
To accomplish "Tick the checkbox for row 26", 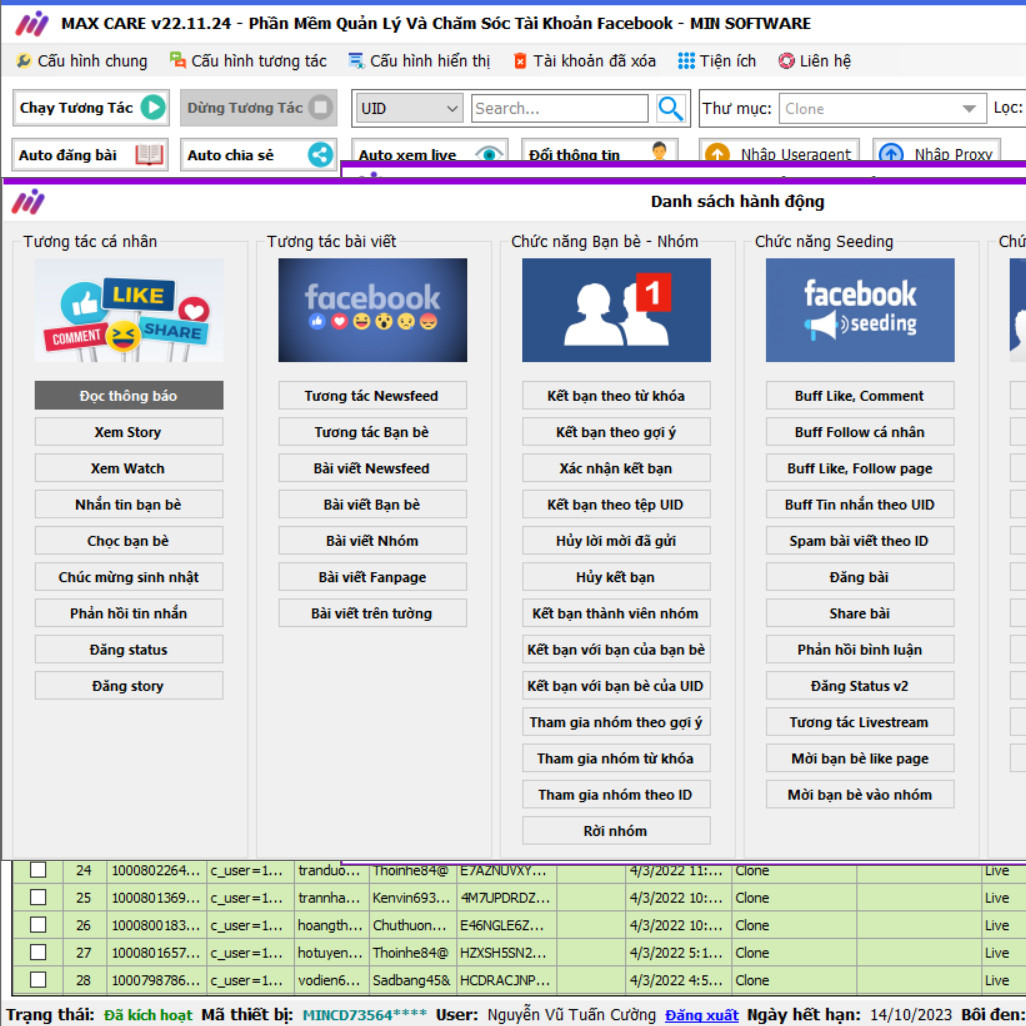I will (x=38, y=925).
